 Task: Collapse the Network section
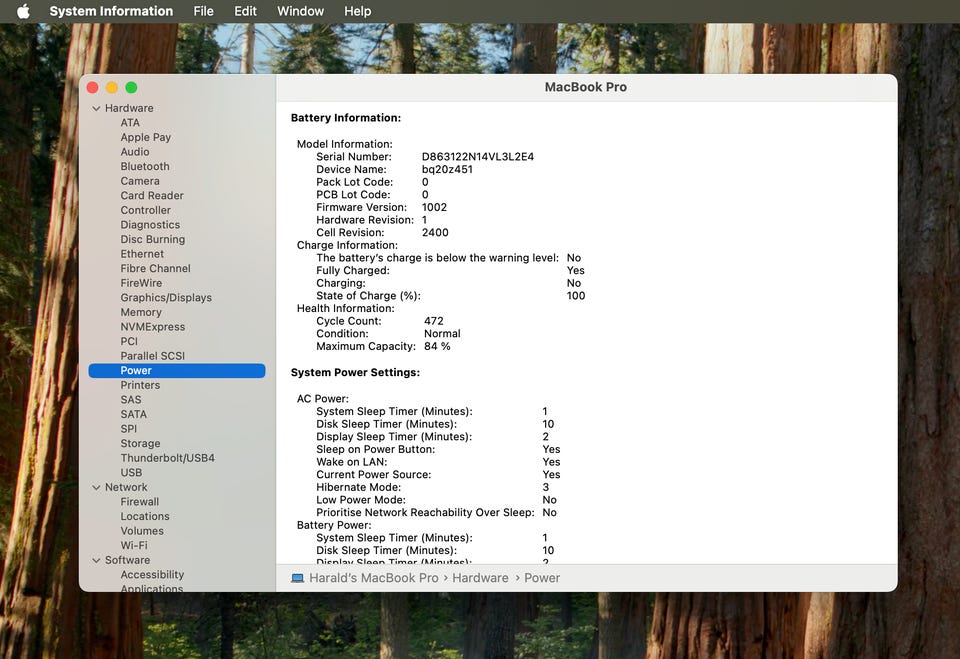[96, 488]
